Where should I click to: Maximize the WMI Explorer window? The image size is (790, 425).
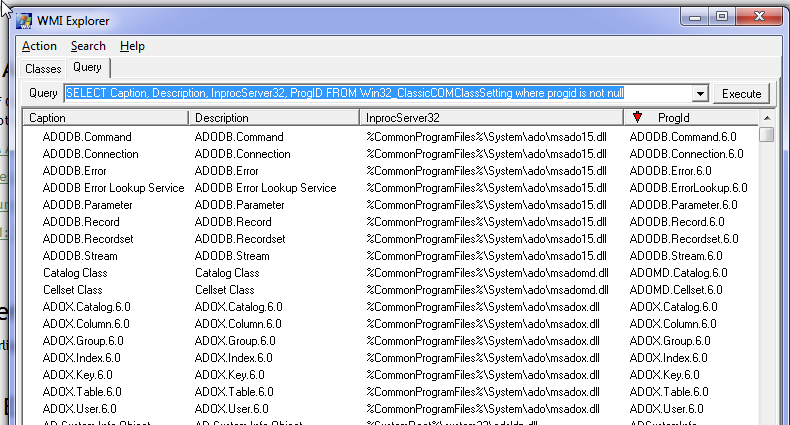[722, 17]
